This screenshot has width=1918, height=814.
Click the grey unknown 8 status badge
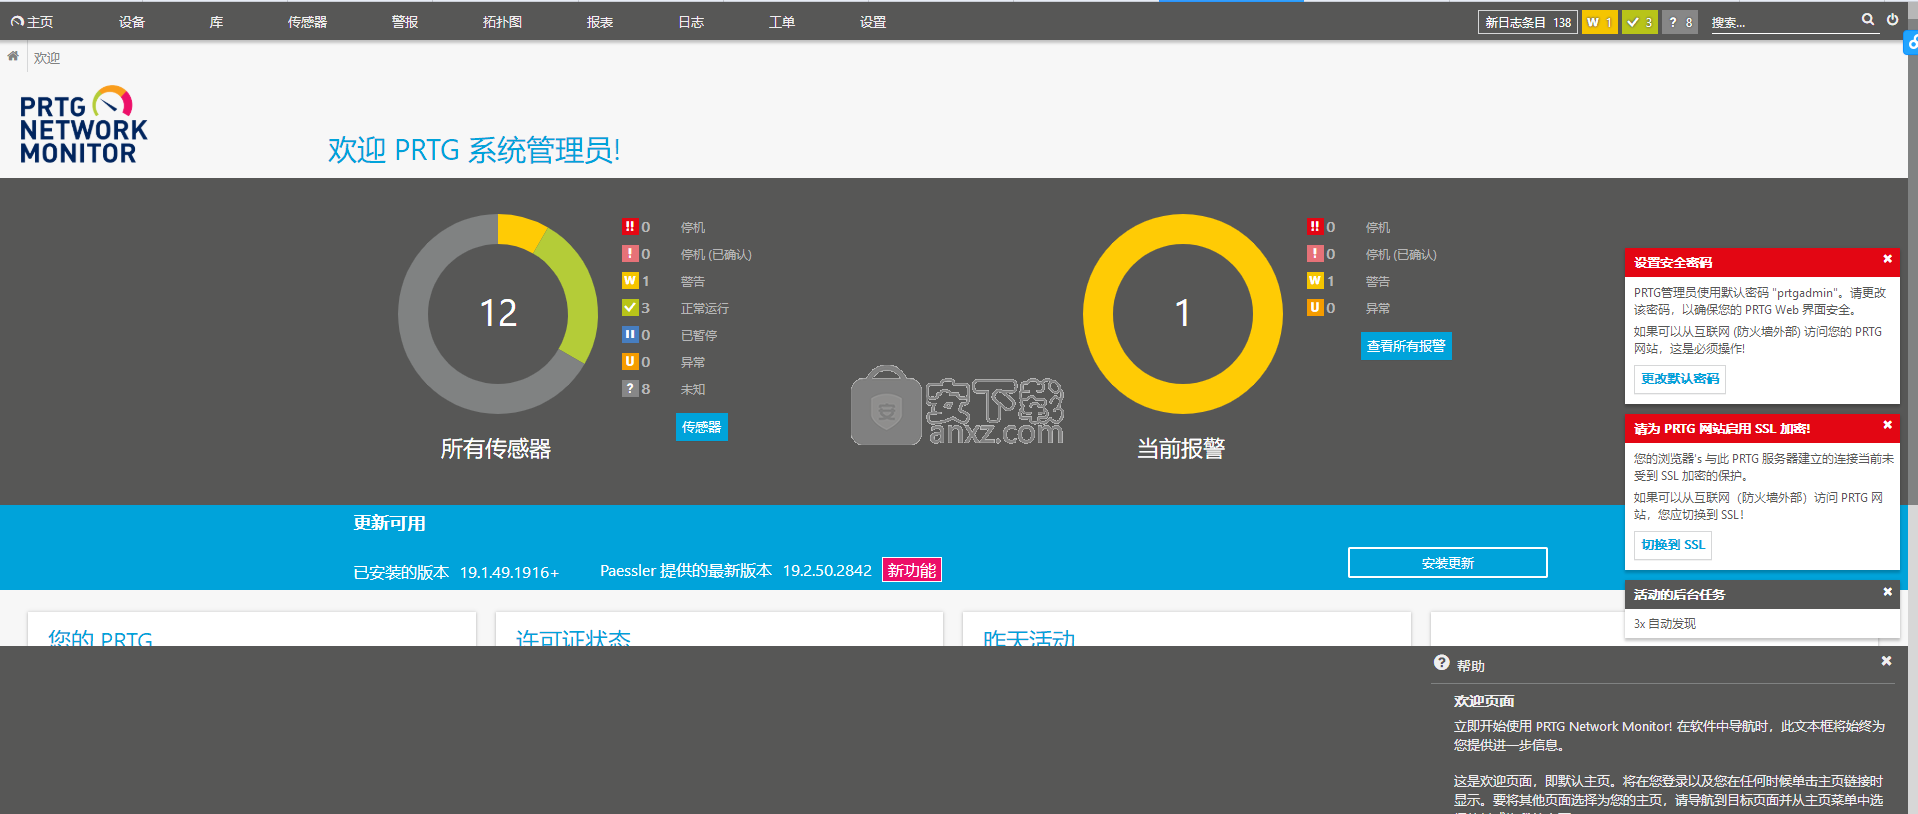pos(1680,22)
